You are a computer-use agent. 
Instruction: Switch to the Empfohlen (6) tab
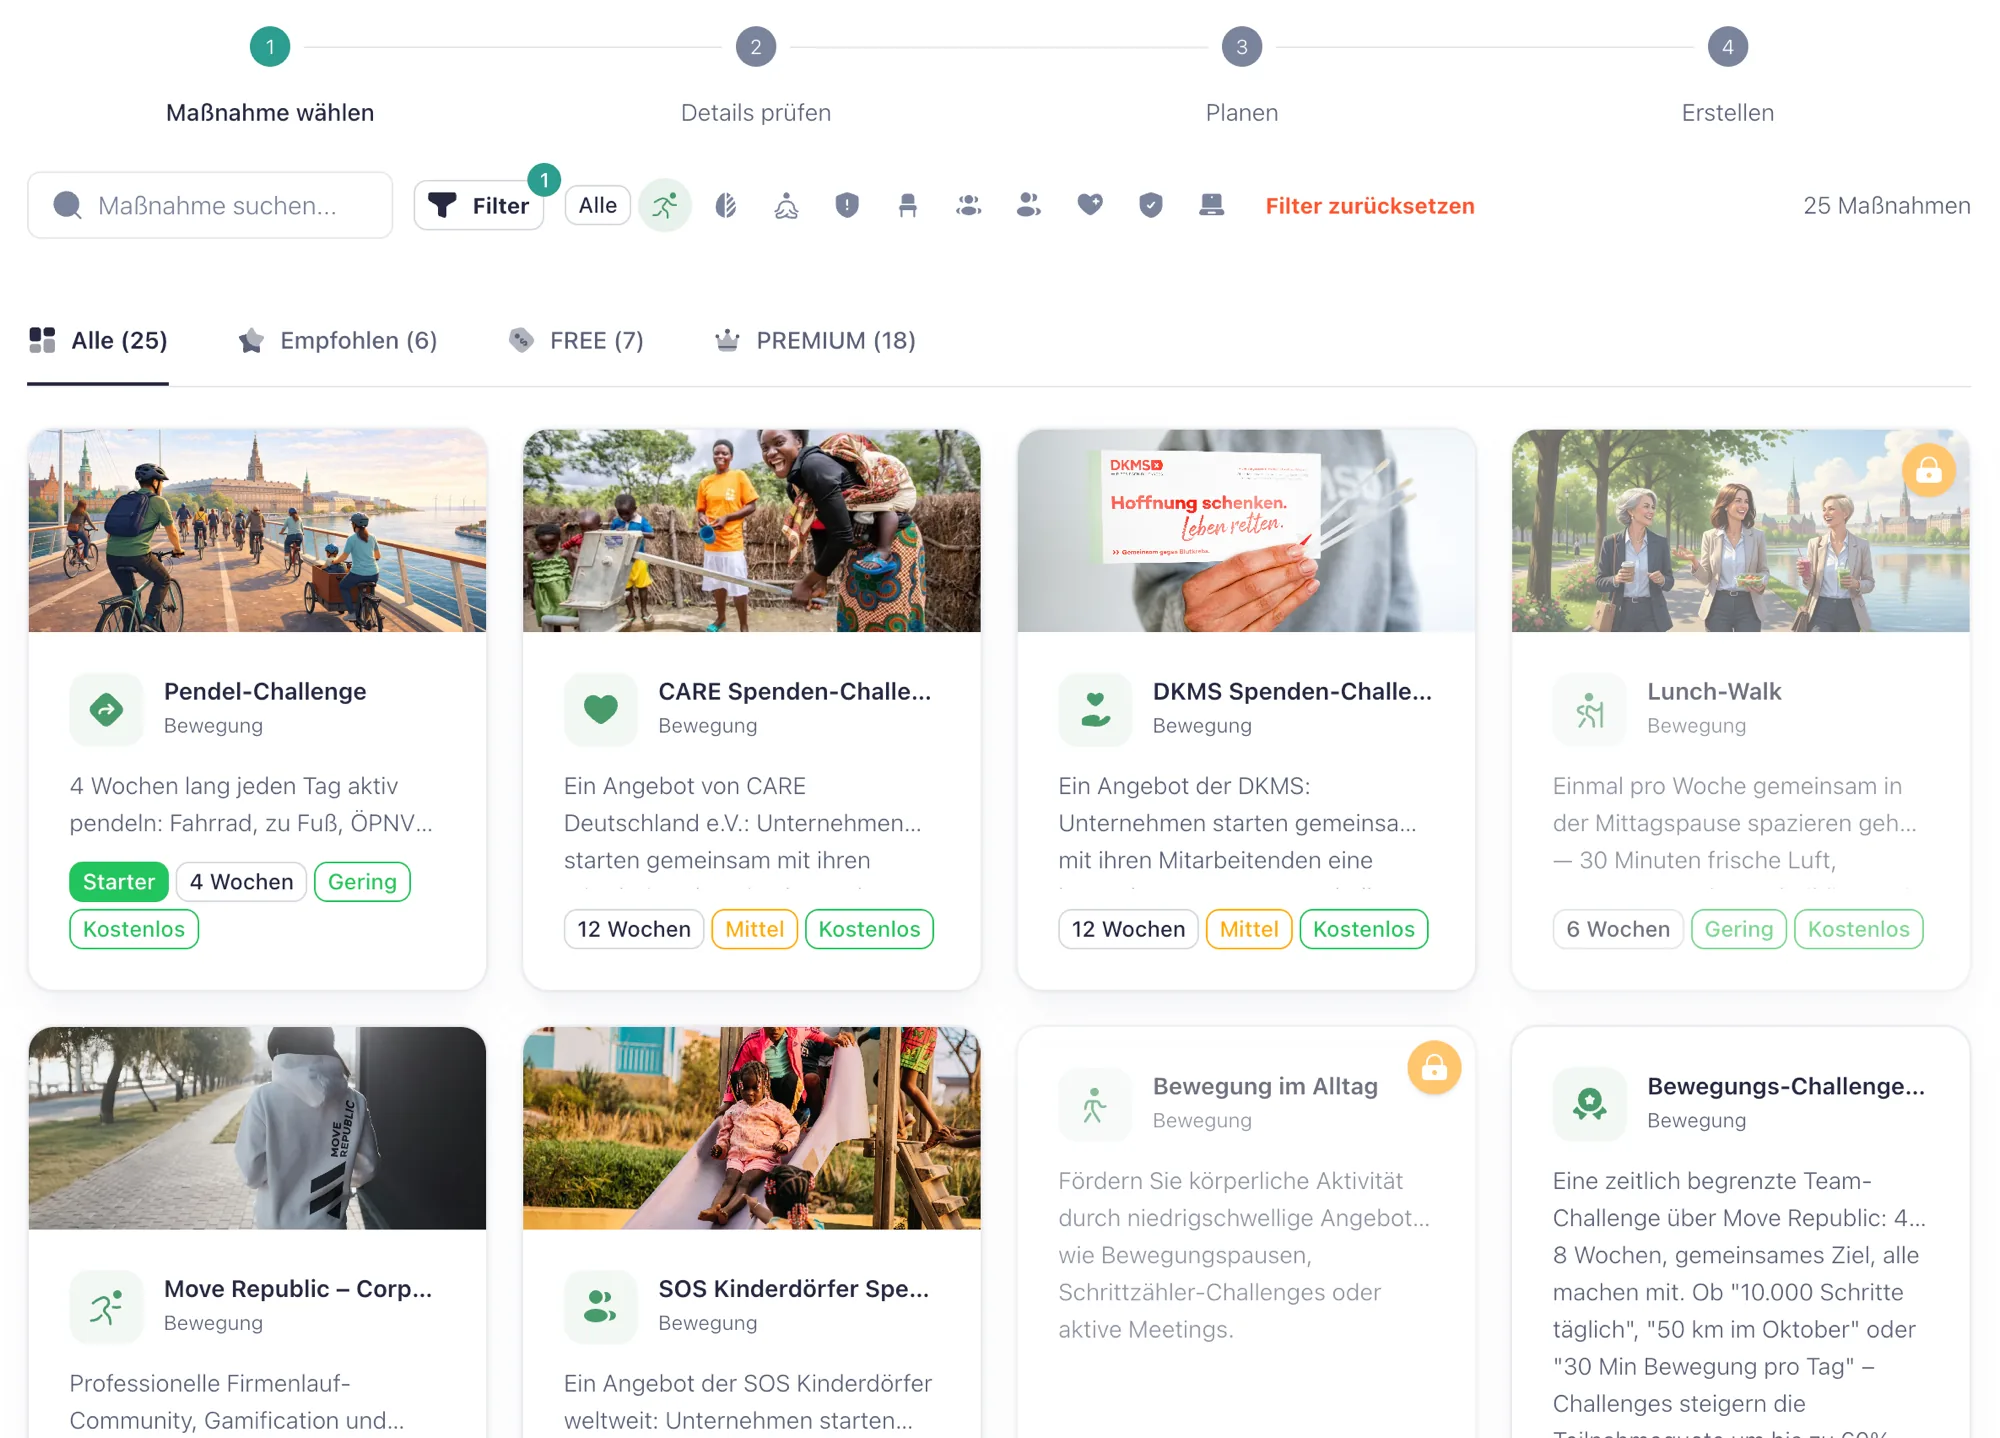click(338, 341)
